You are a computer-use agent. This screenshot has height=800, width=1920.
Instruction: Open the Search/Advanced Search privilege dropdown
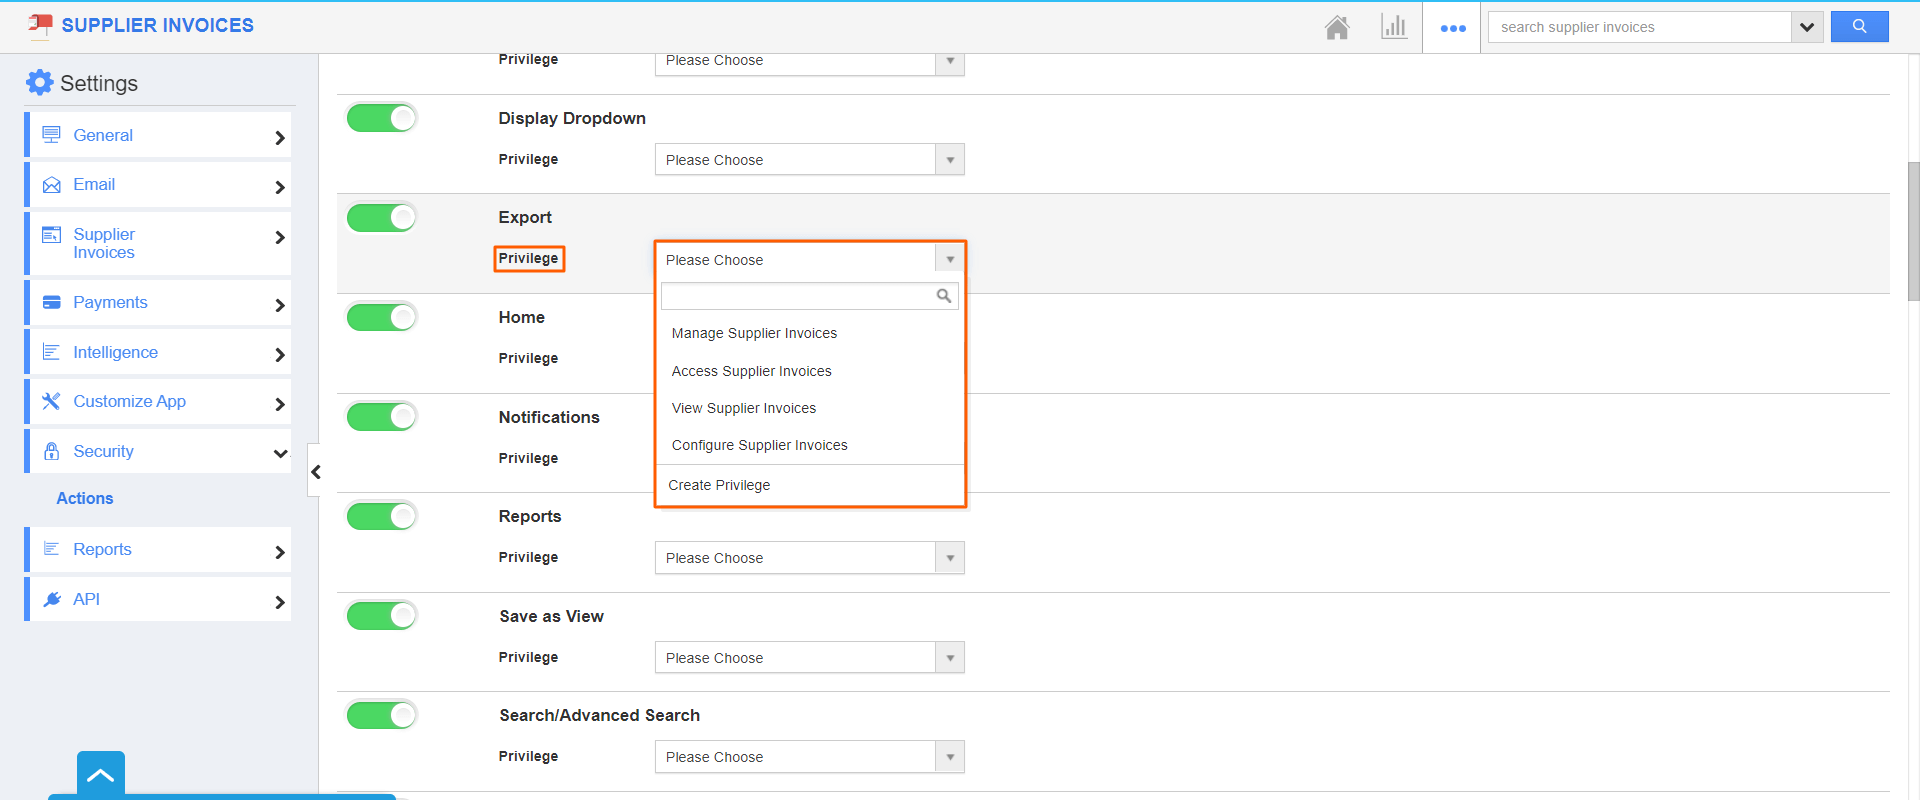click(809, 757)
